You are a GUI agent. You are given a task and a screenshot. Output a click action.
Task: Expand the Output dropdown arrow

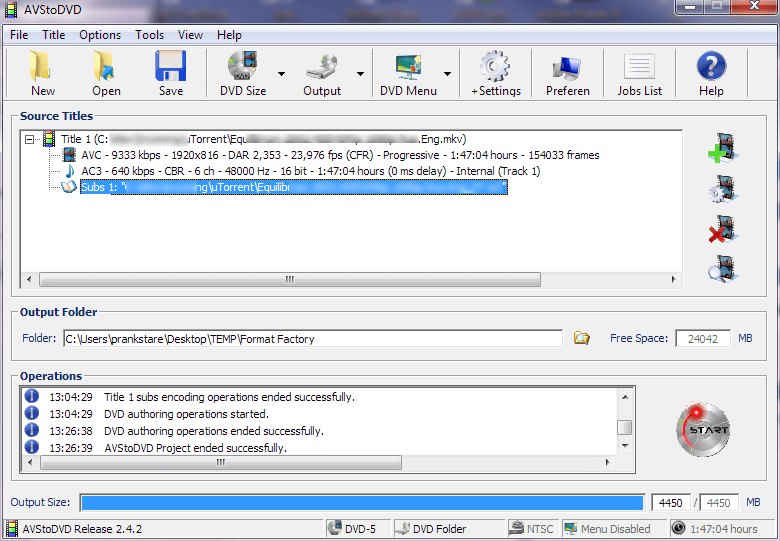coord(360,74)
